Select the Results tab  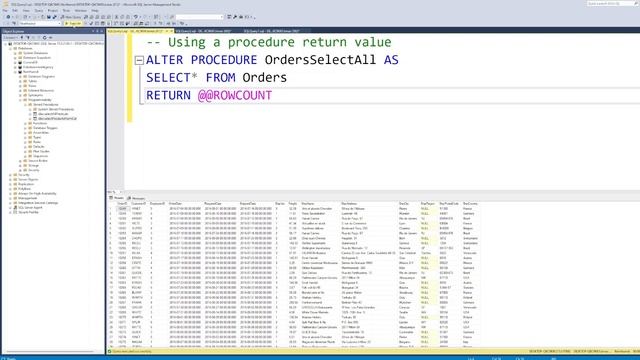coord(117,198)
